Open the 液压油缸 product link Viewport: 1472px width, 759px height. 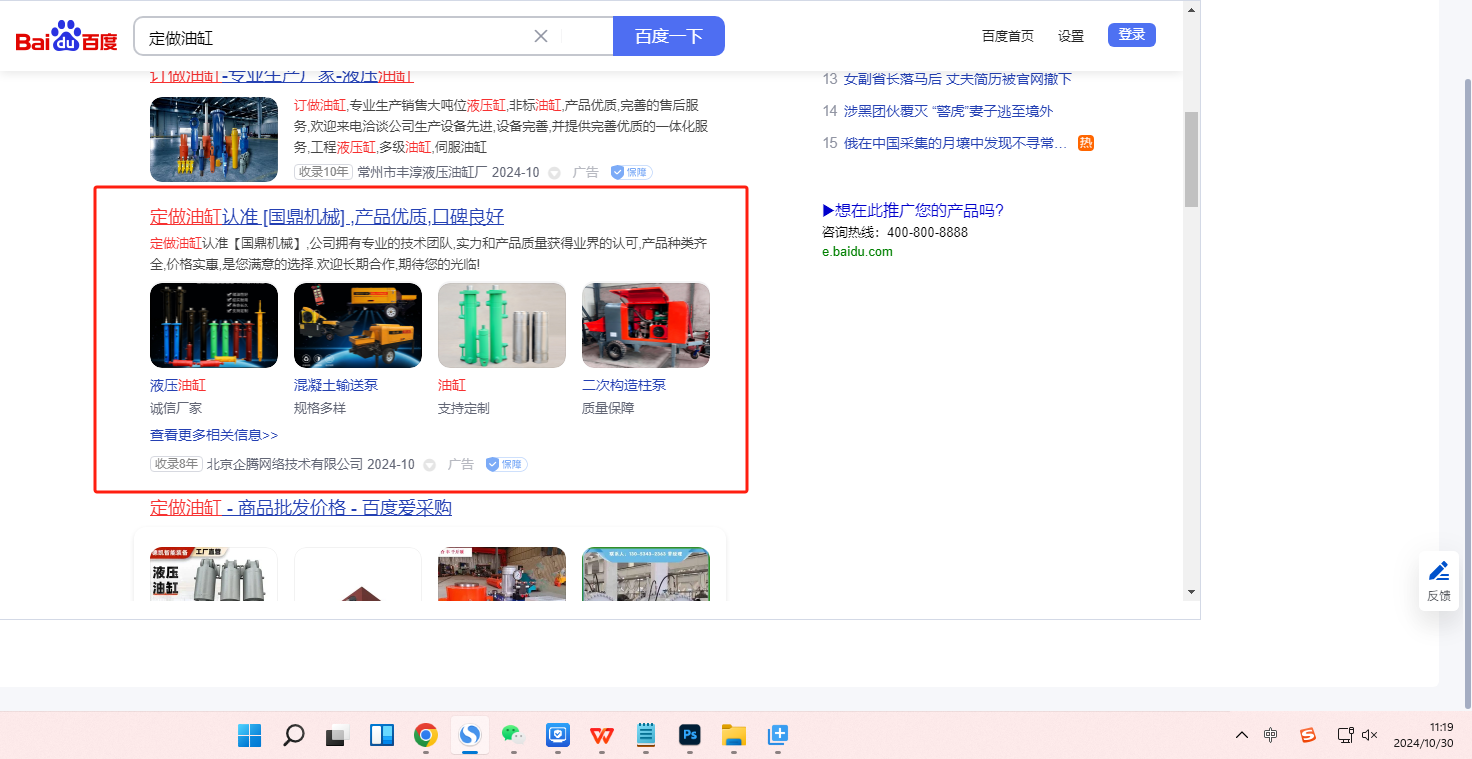click(178, 385)
